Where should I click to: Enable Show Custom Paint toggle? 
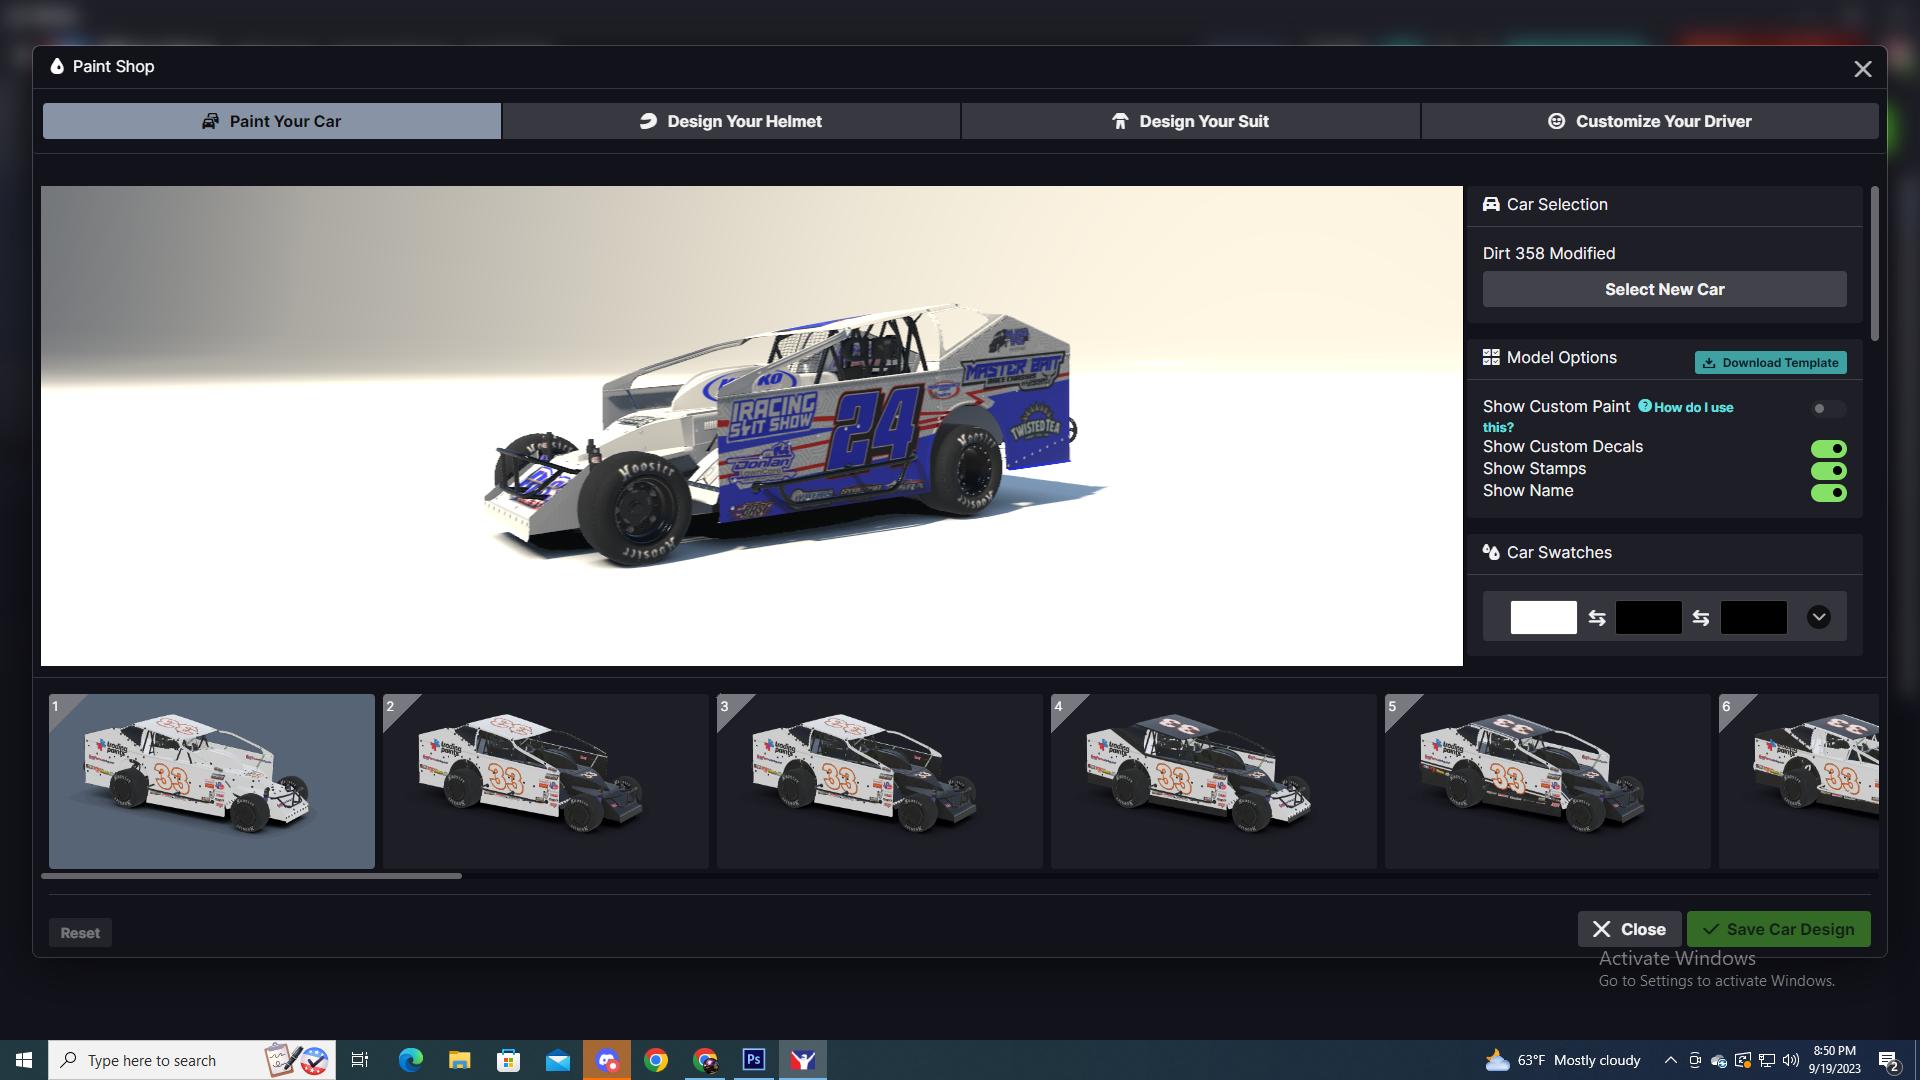[1828, 408]
